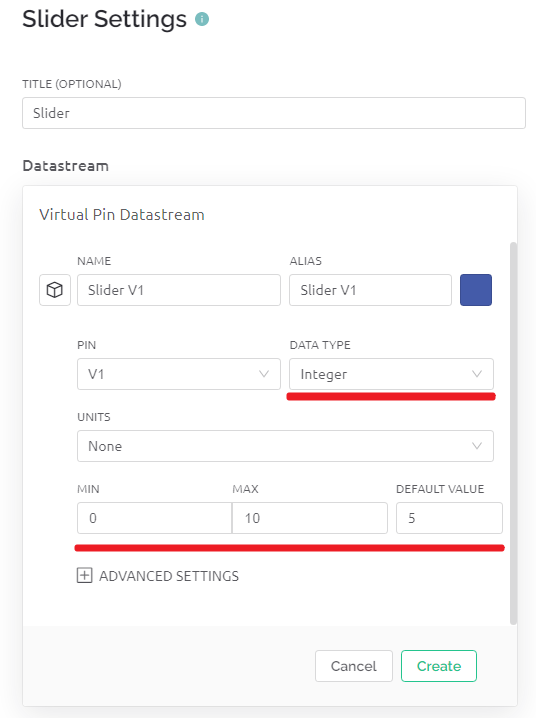
Task: Open the Units dropdown showing None
Action: pyautogui.click(x=285, y=446)
